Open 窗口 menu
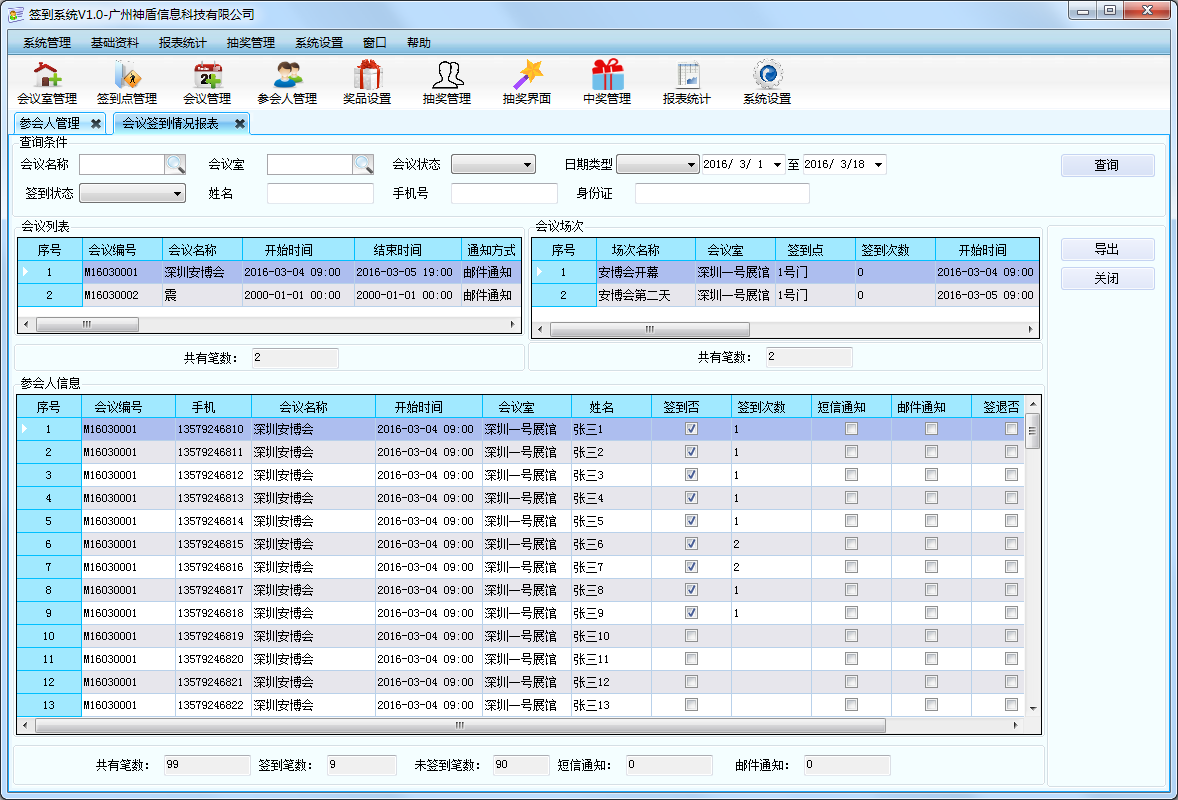Image resolution: width=1178 pixels, height=800 pixels. tap(374, 43)
